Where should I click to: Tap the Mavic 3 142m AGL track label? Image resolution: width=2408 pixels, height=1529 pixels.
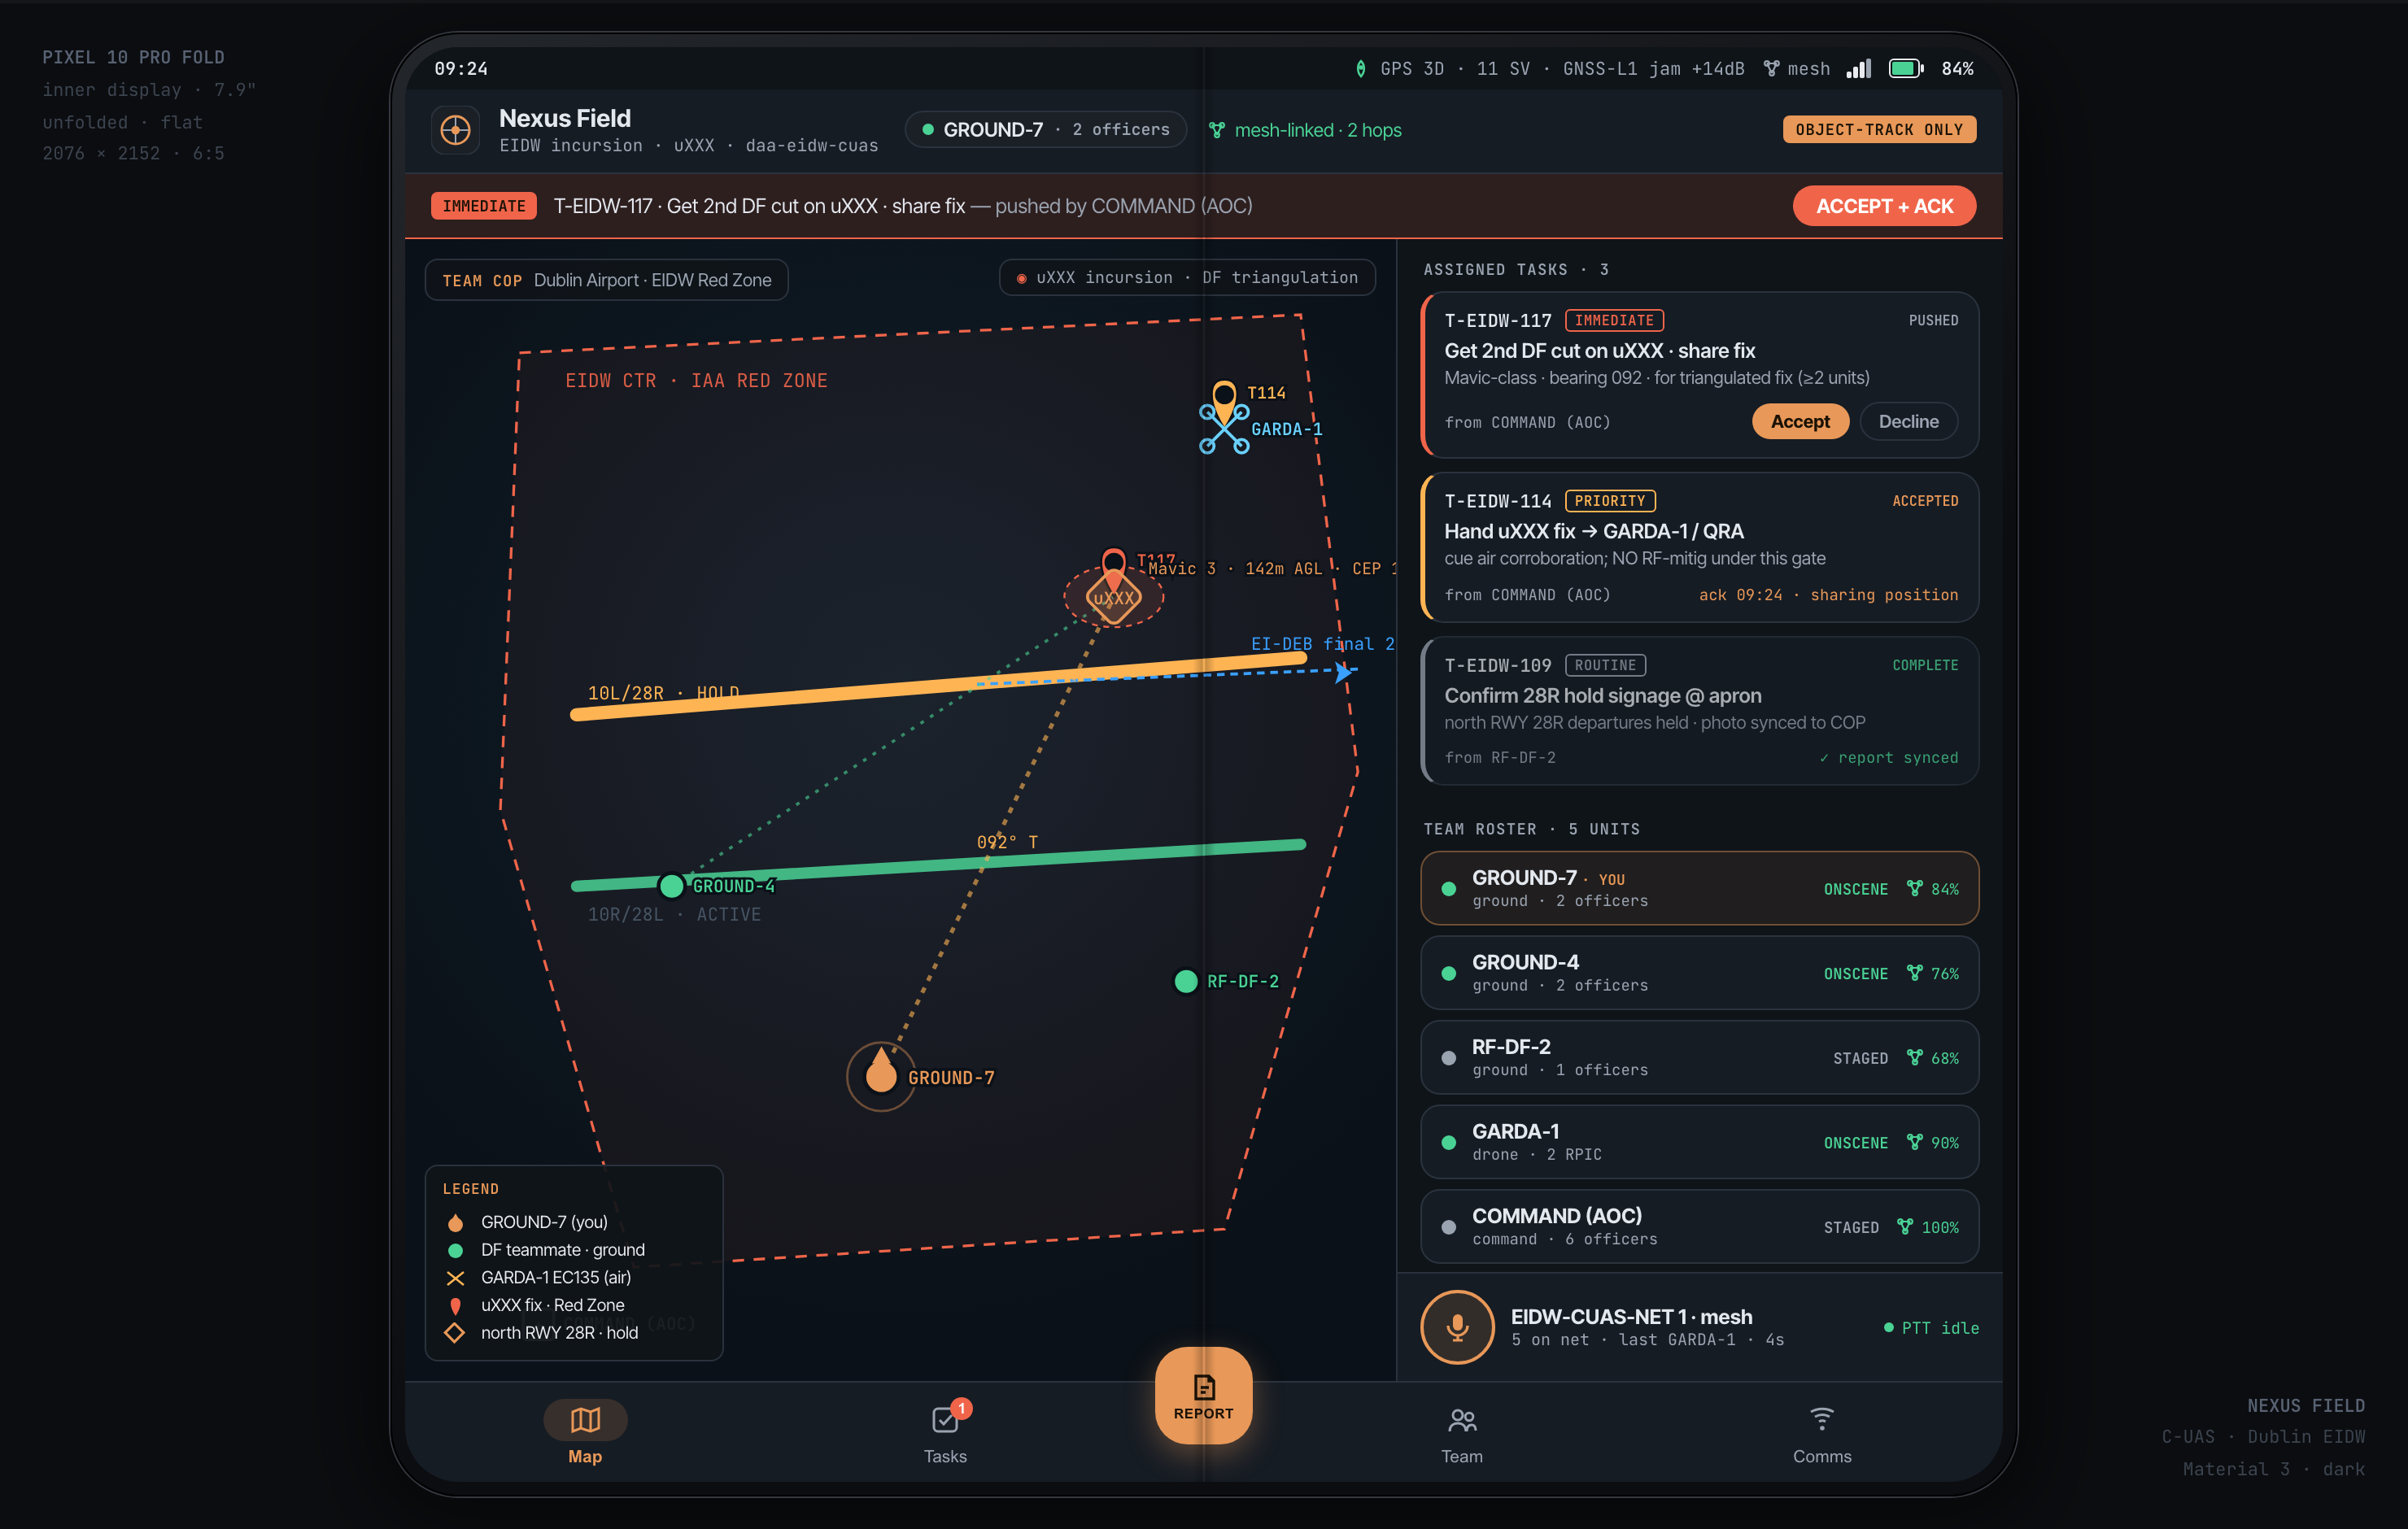[1272, 569]
